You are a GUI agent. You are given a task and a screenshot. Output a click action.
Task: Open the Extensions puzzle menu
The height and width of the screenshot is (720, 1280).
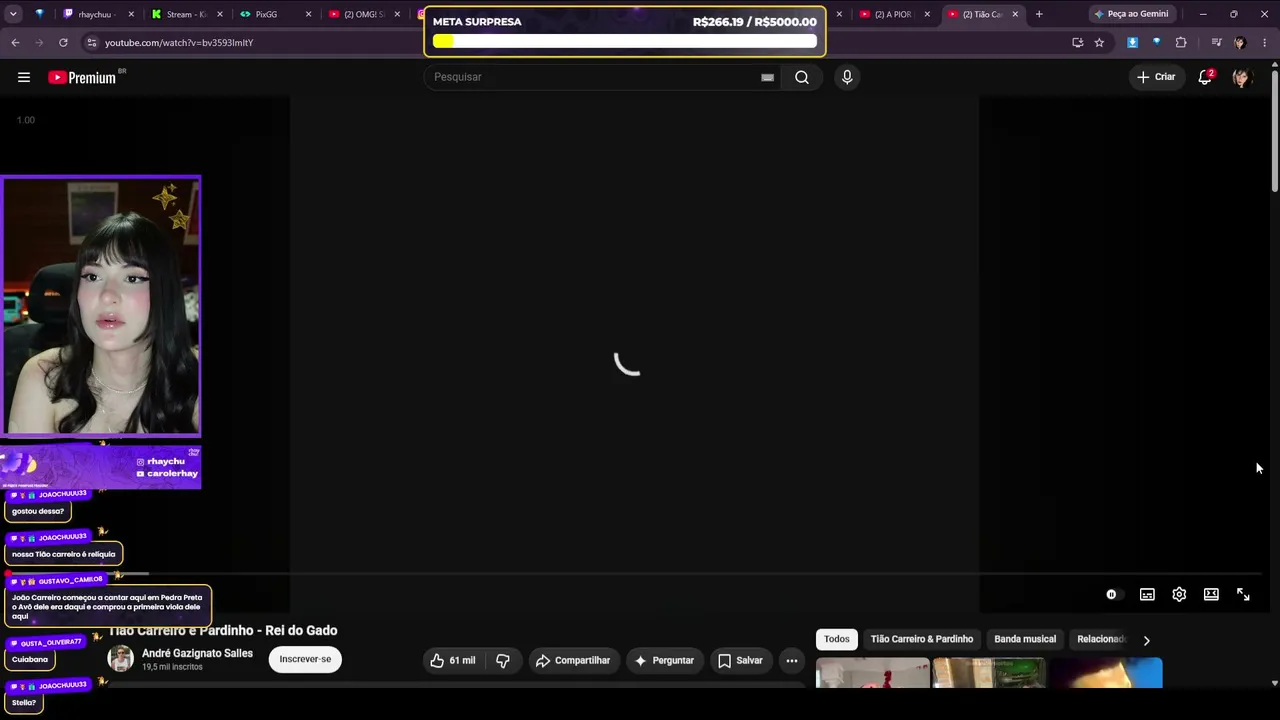[1181, 42]
